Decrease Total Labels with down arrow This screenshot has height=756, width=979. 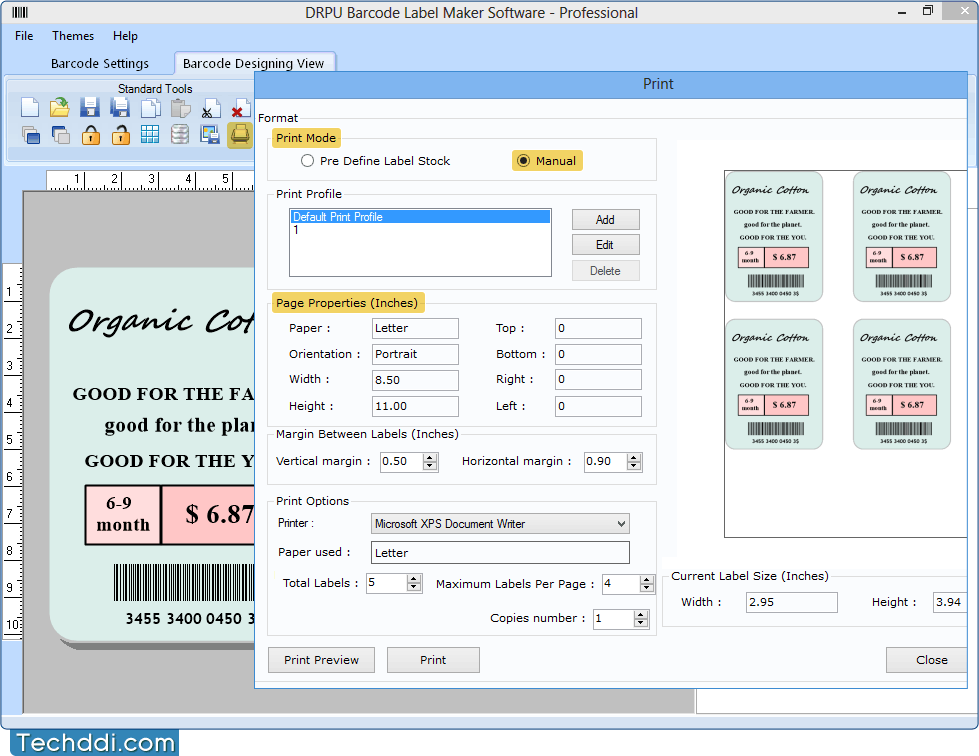pos(413,587)
